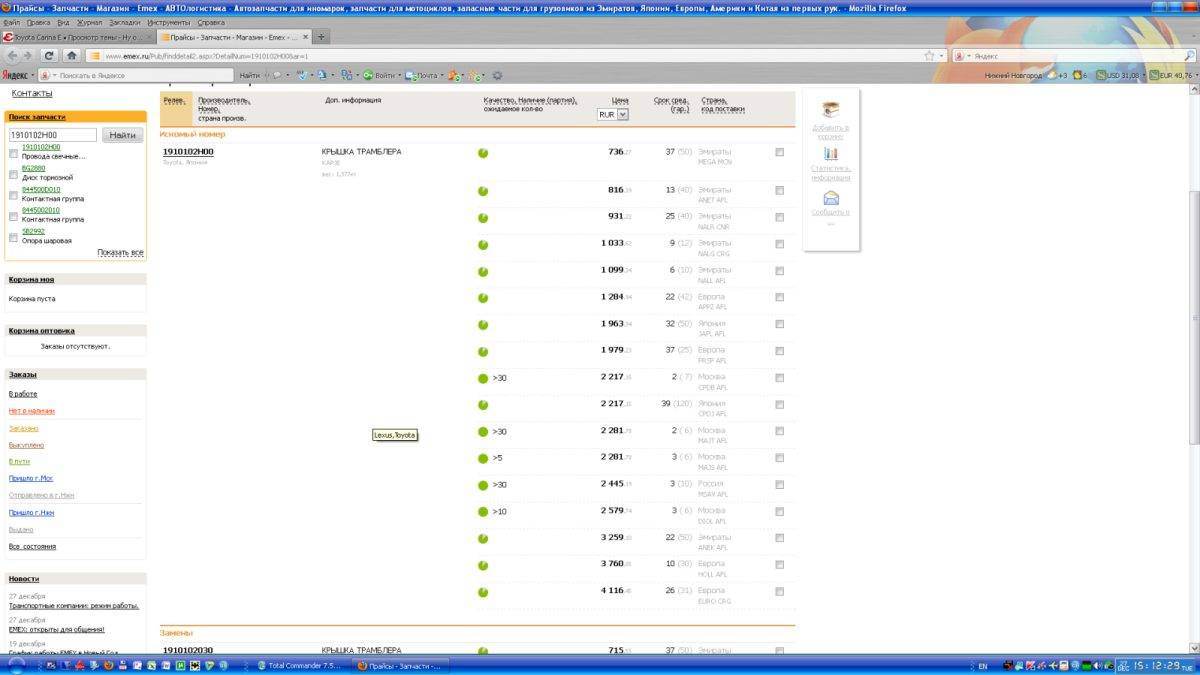The image size is (1200, 675).
Task: Focus the part number search field
Action: coord(53,135)
